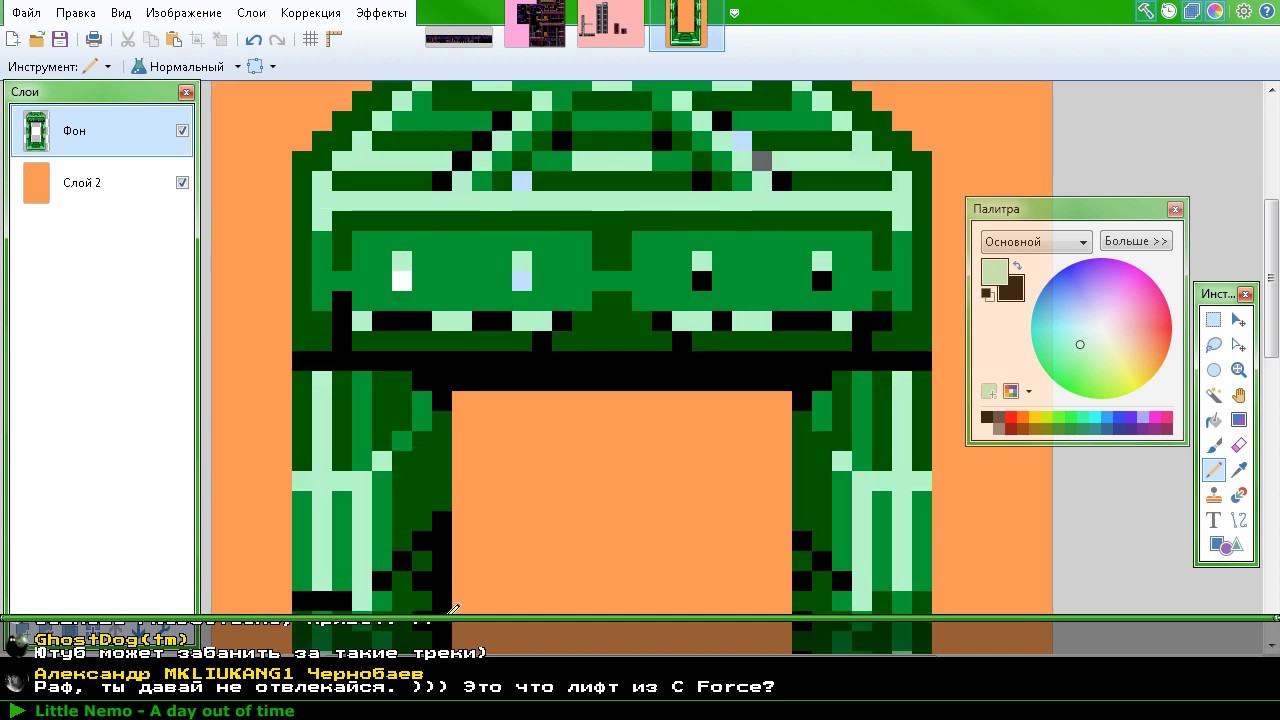Select the Eraser tool
Image resolution: width=1280 pixels, height=720 pixels.
pyautogui.click(x=1239, y=445)
